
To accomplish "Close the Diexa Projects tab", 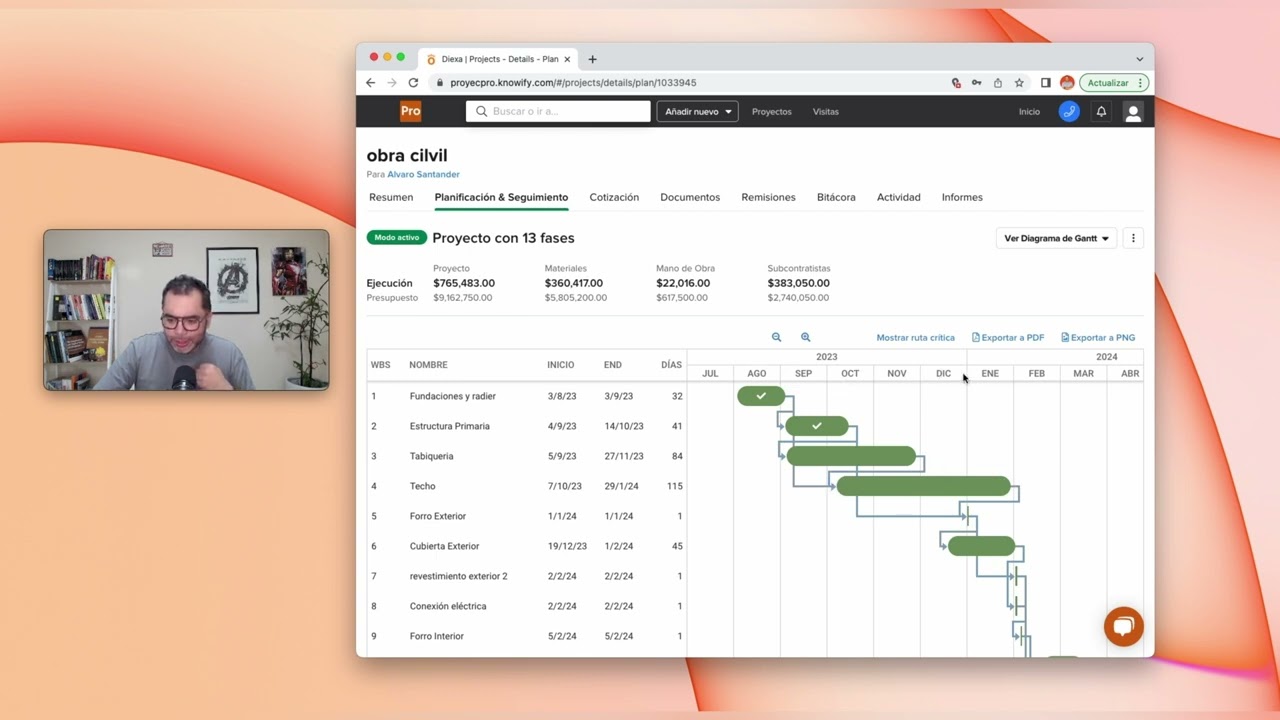I will 567,59.
